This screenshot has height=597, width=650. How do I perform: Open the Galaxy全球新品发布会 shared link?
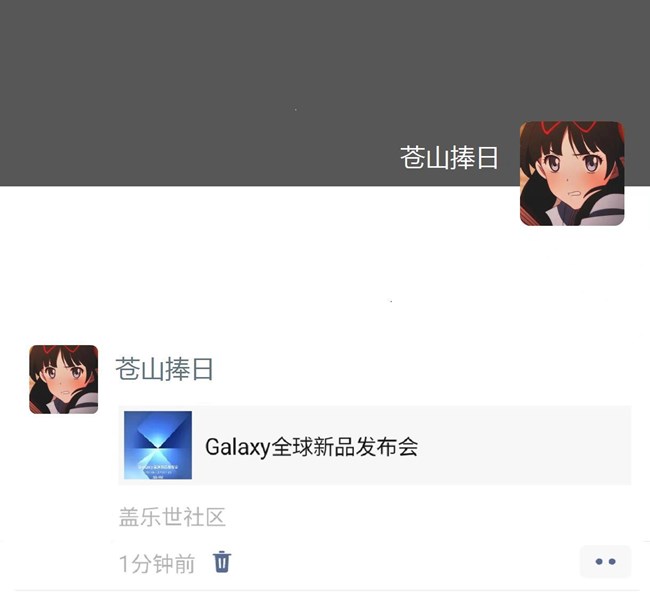[x=311, y=447]
